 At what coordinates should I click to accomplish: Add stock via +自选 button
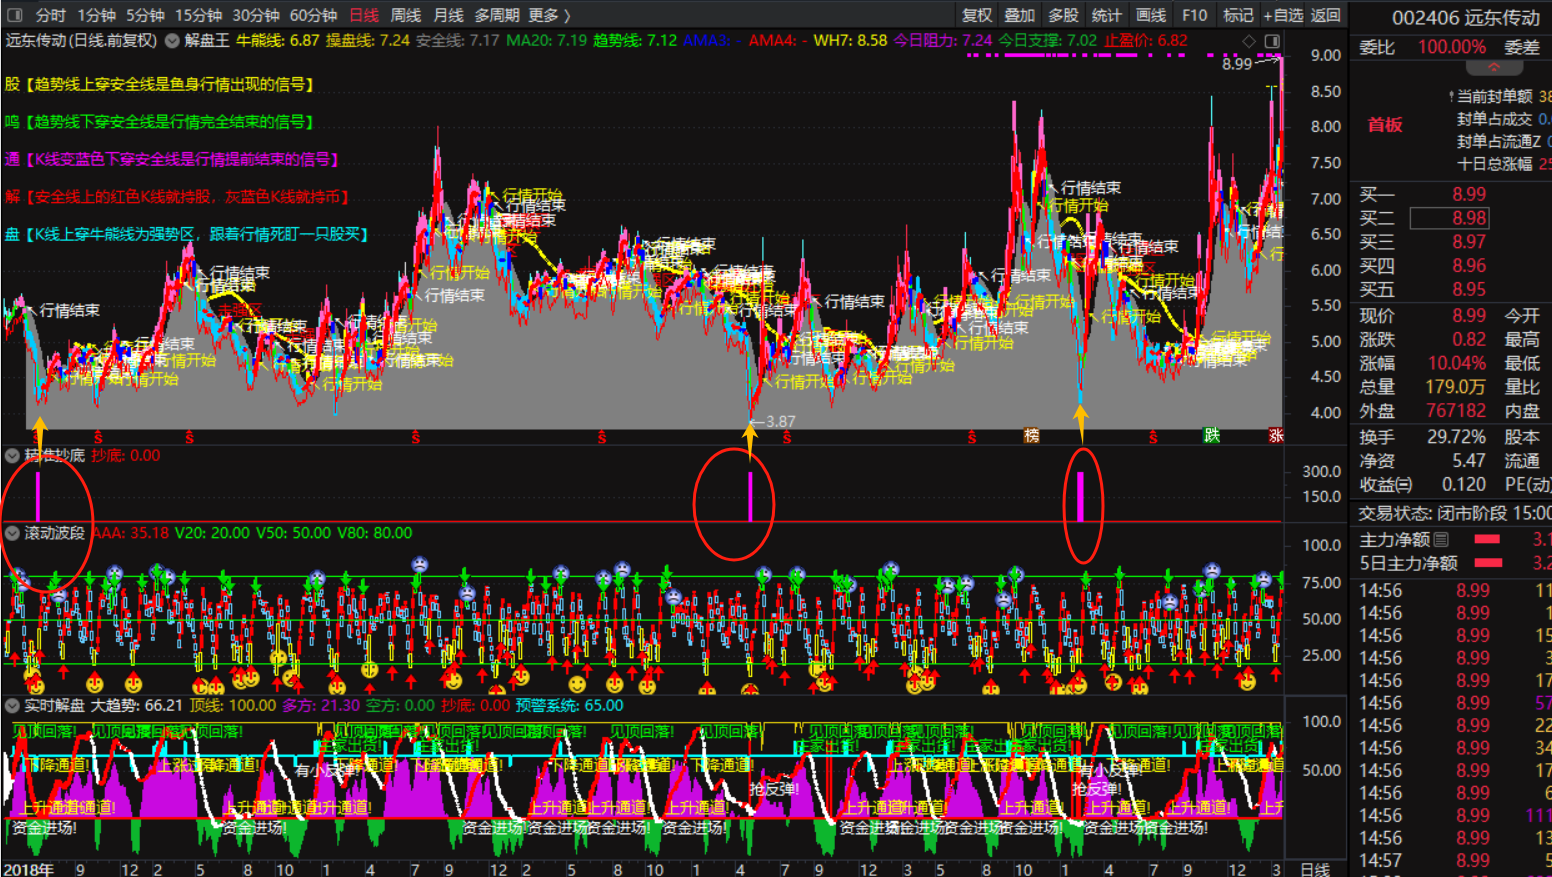click(1282, 15)
